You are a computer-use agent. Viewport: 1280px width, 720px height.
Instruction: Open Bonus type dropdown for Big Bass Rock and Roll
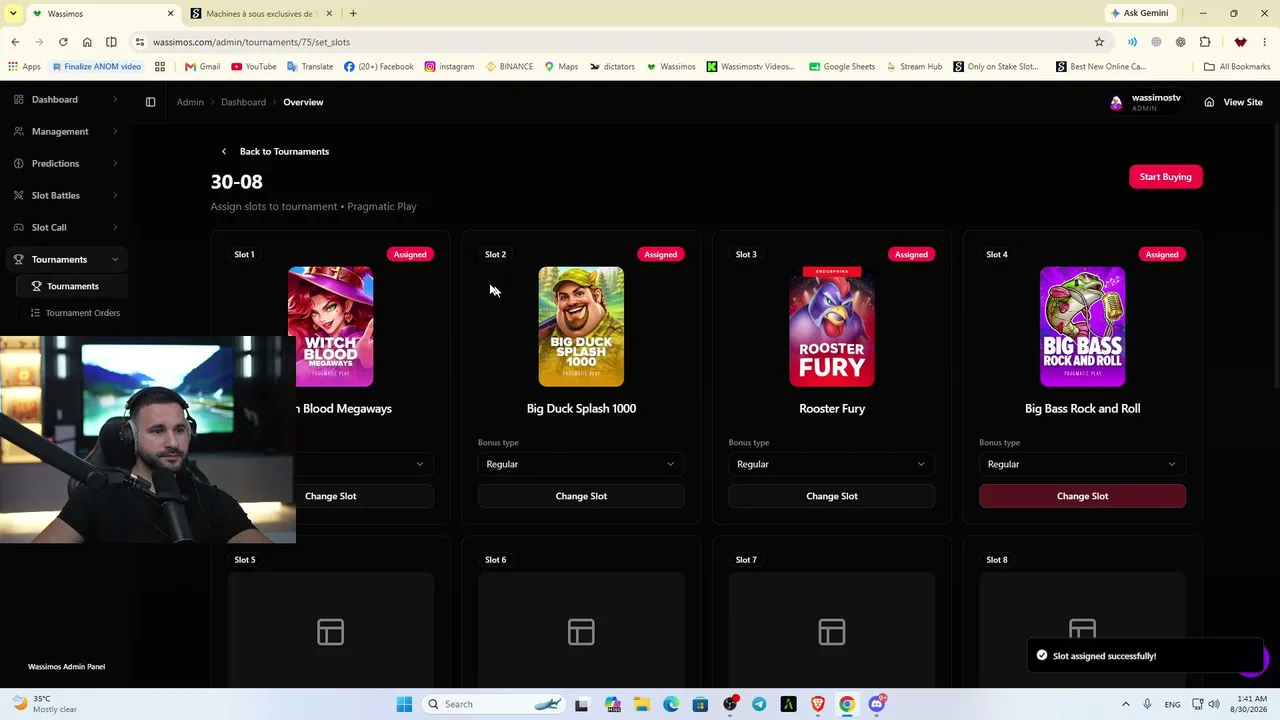(x=1082, y=464)
